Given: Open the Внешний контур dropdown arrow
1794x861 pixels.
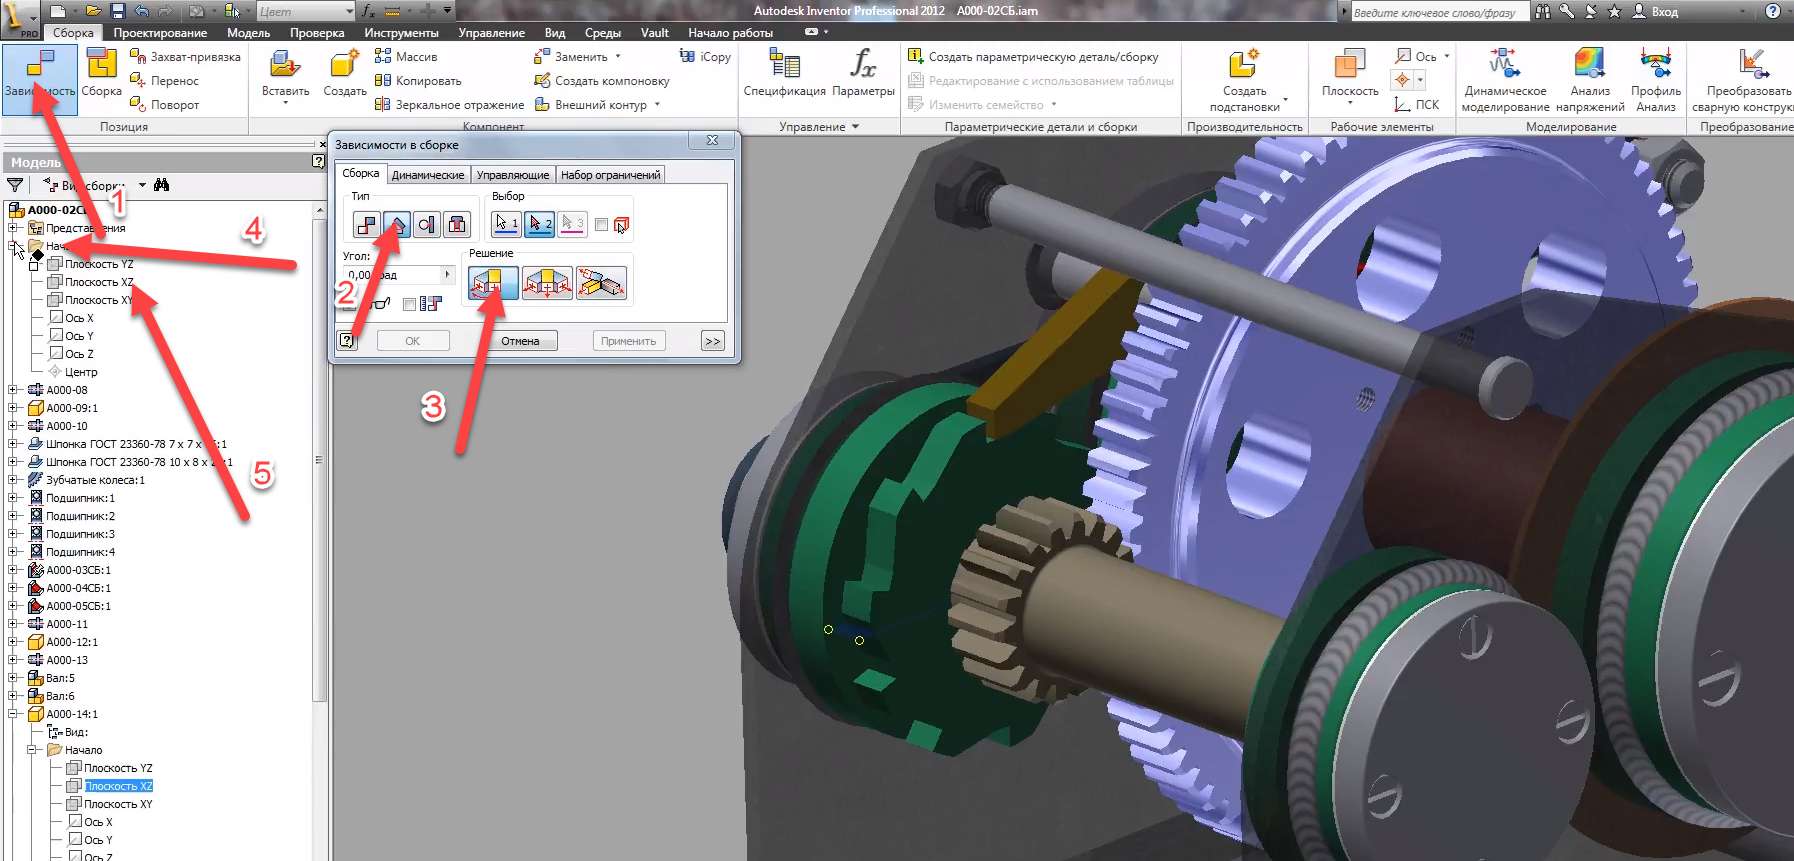Looking at the screenshot, I should 657,105.
